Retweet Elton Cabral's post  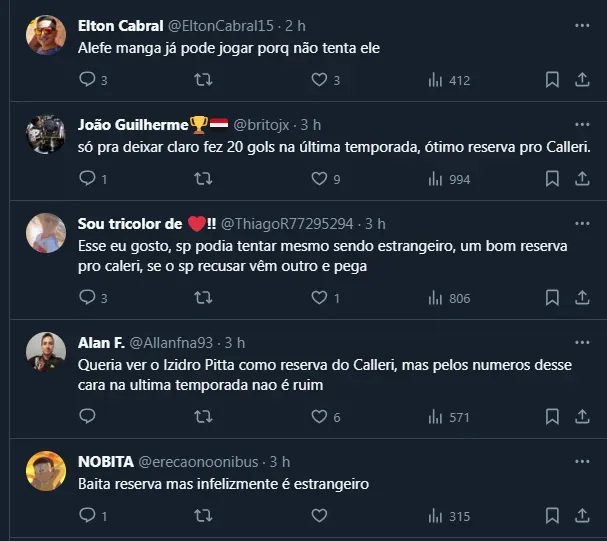click(203, 80)
